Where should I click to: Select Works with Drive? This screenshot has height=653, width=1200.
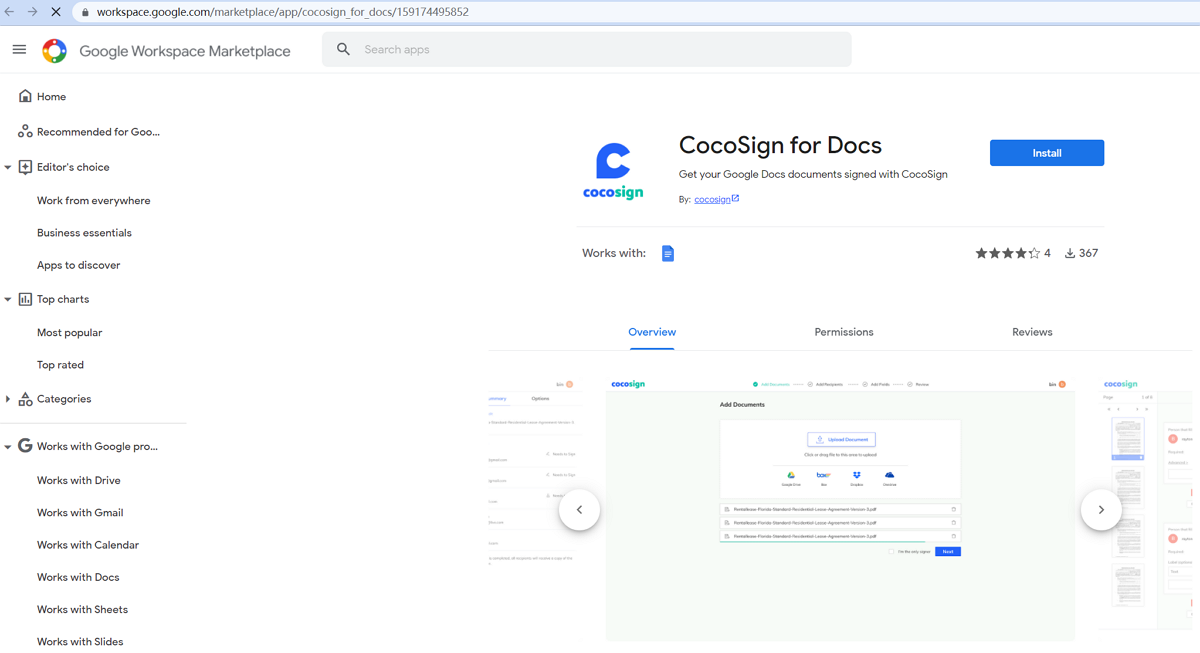click(x=78, y=481)
